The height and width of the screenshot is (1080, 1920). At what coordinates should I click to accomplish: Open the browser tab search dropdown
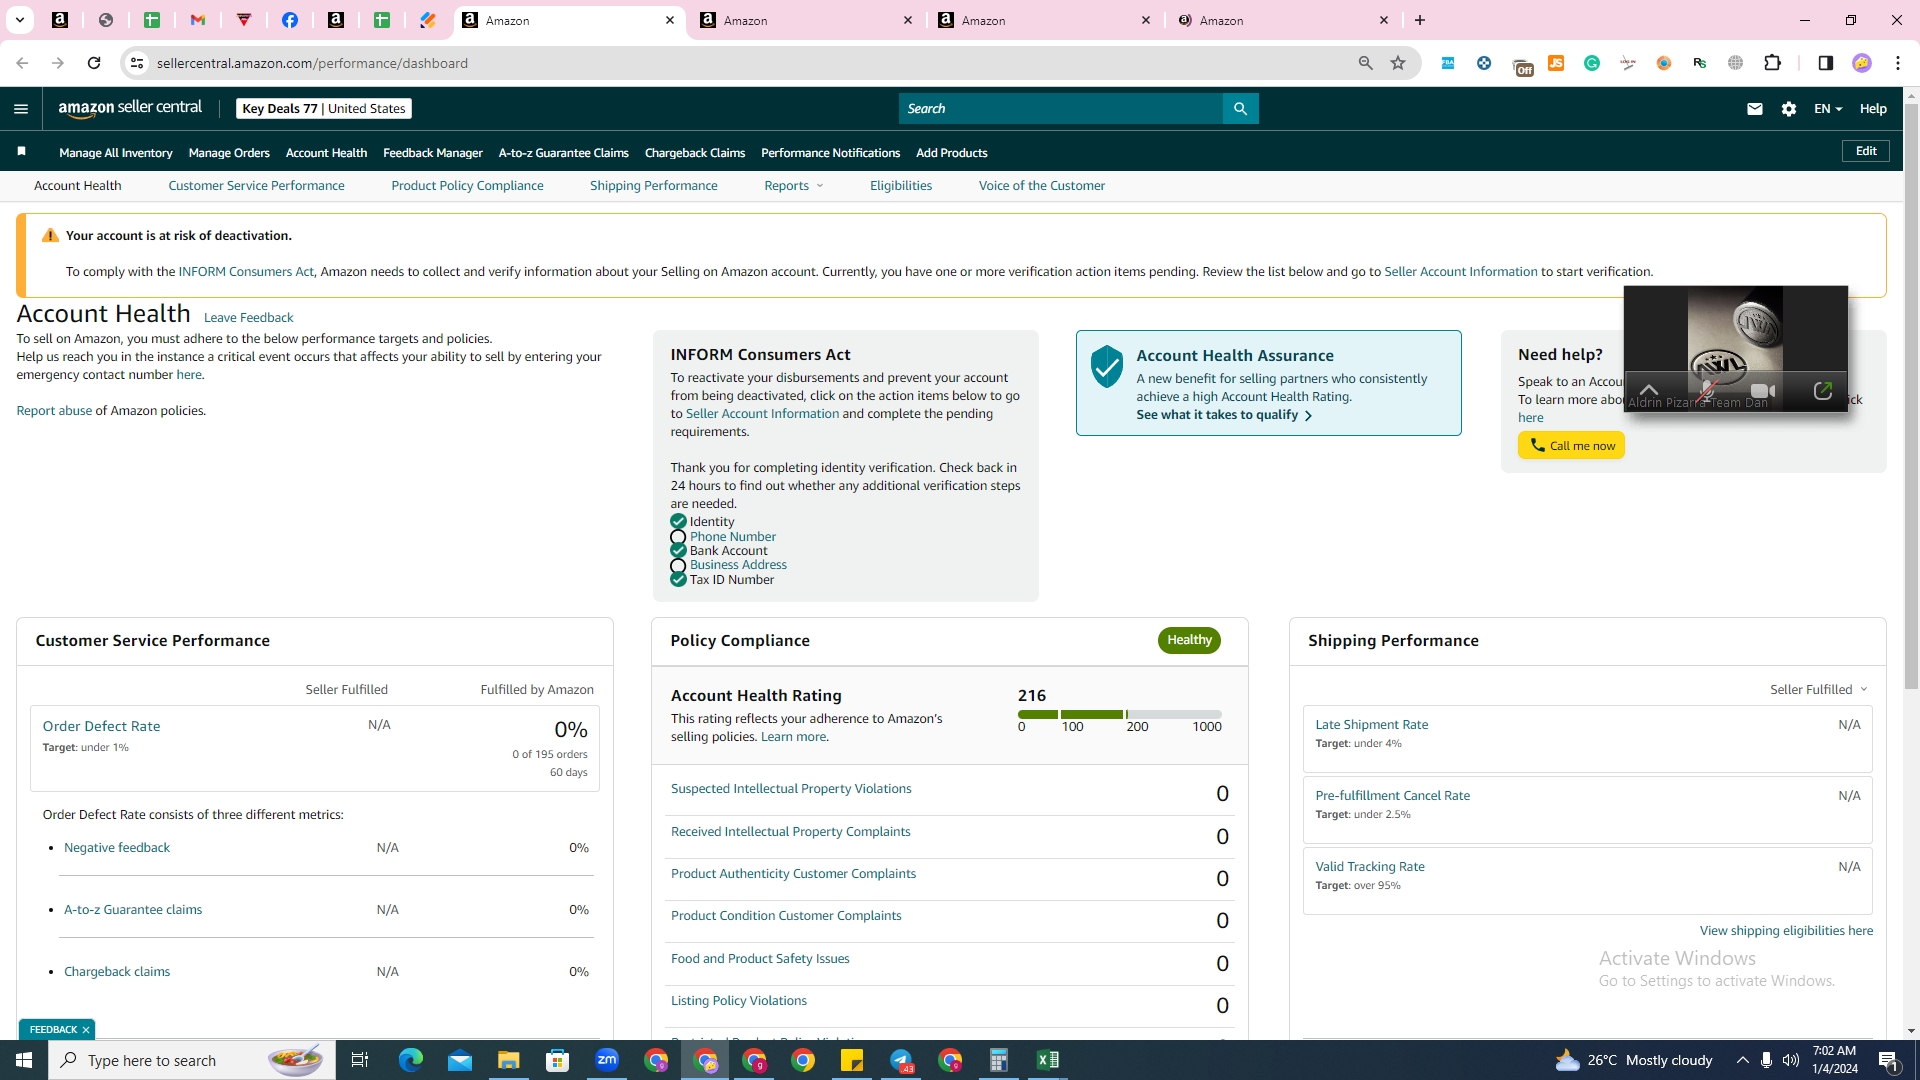20,20
